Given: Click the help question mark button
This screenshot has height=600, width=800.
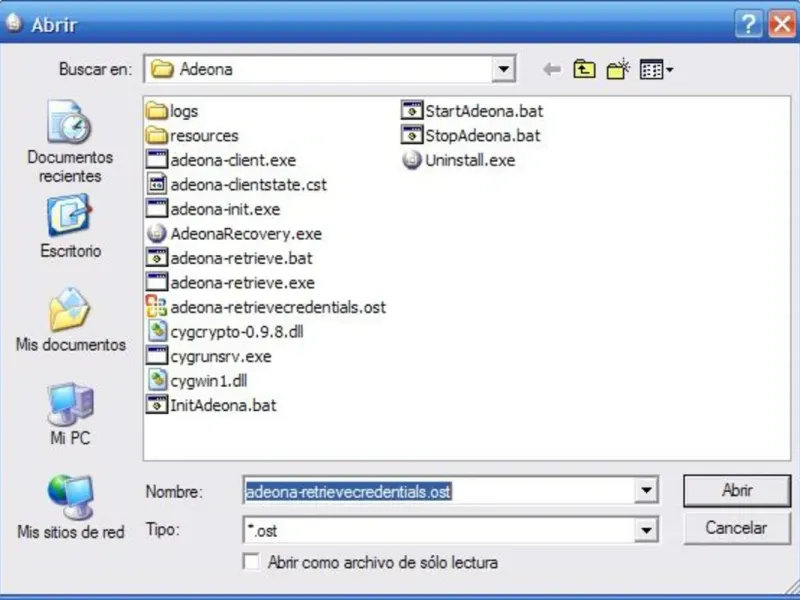Looking at the screenshot, I should (748, 24).
